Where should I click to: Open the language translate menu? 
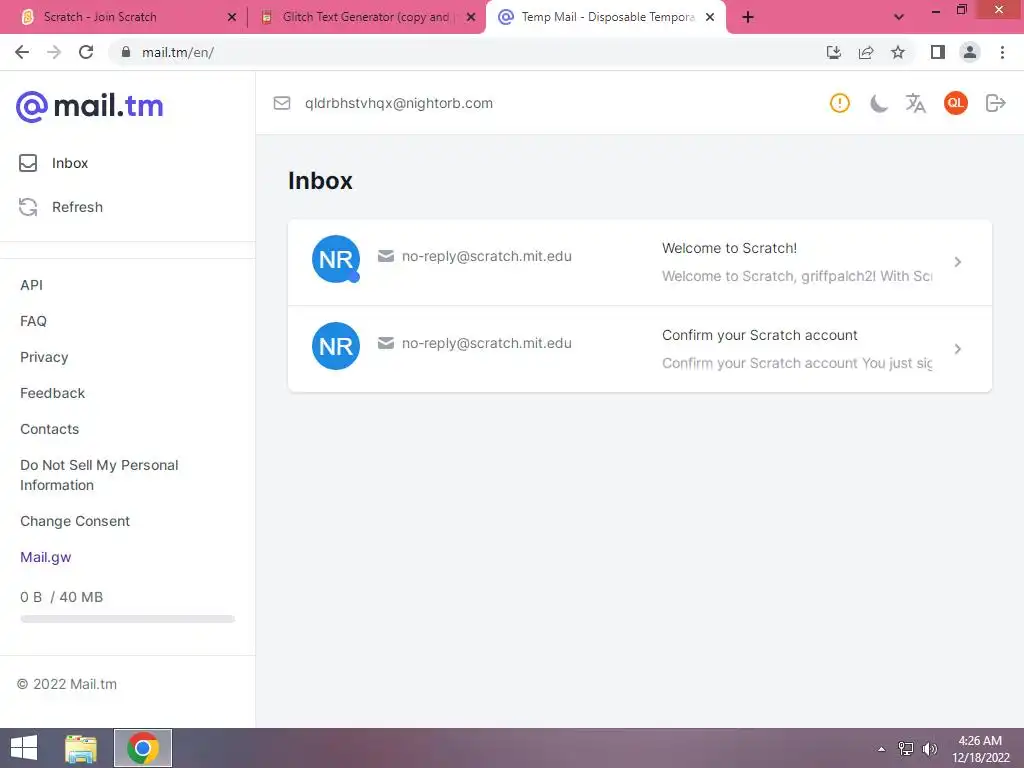pyautogui.click(x=916, y=103)
